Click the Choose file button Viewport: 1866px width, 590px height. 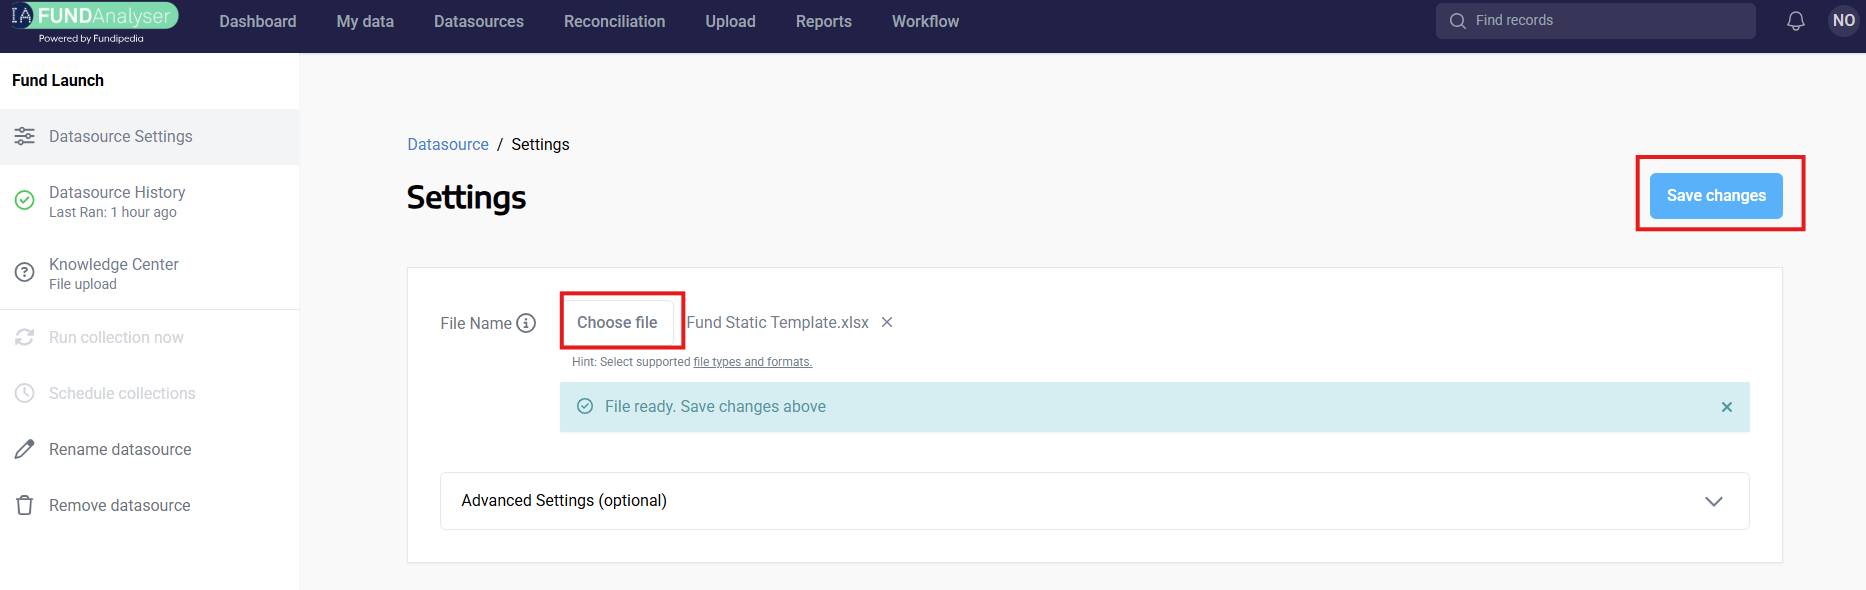click(617, 322)
